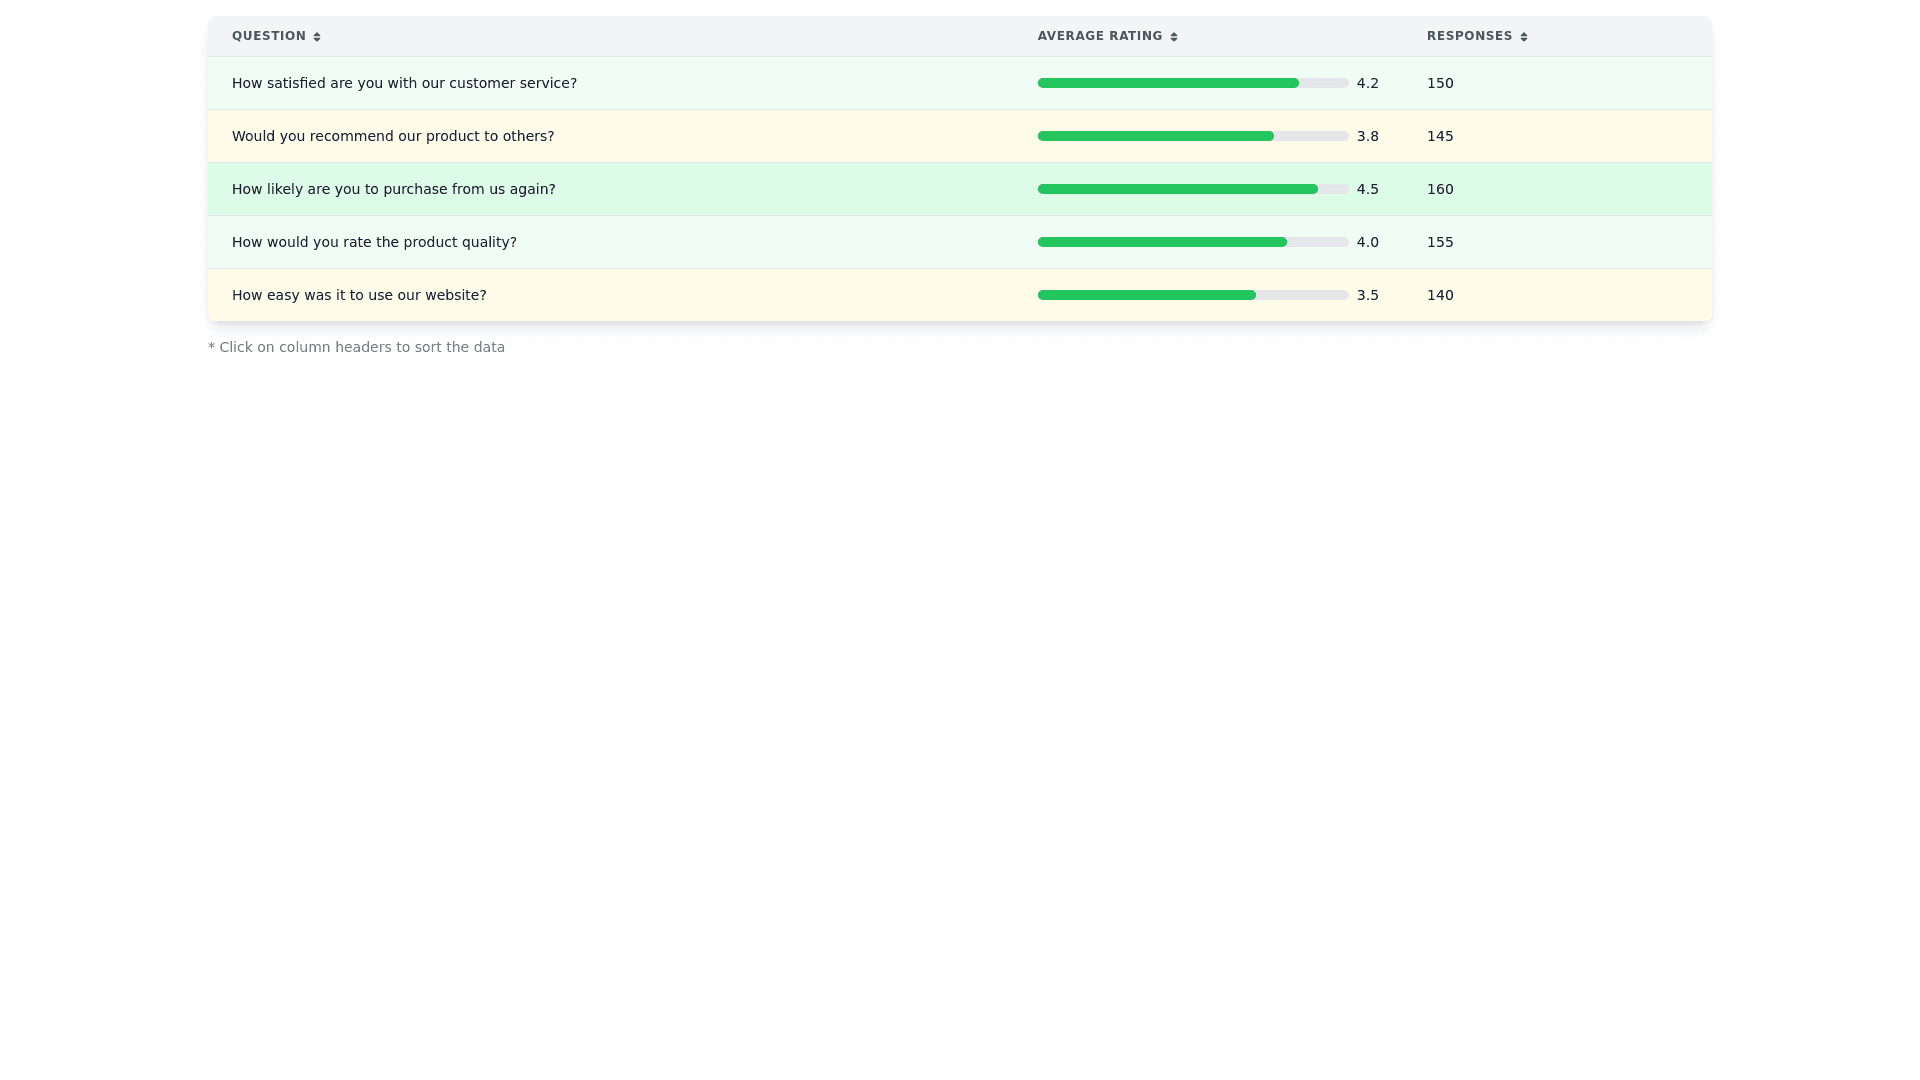1920x1080 pixels.
Task: Click the 160 responses value
Action: (1440, 189)
